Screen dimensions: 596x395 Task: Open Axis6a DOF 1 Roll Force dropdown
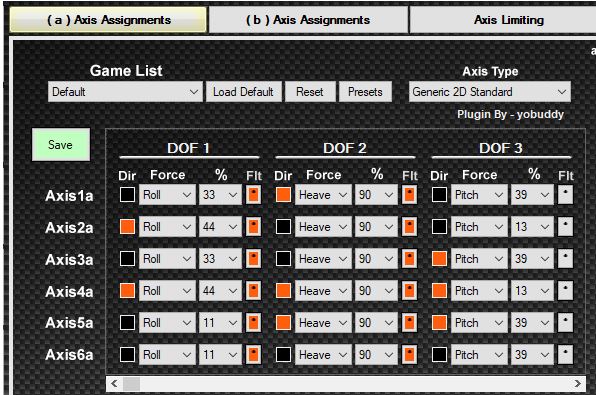tap(167, 354)
